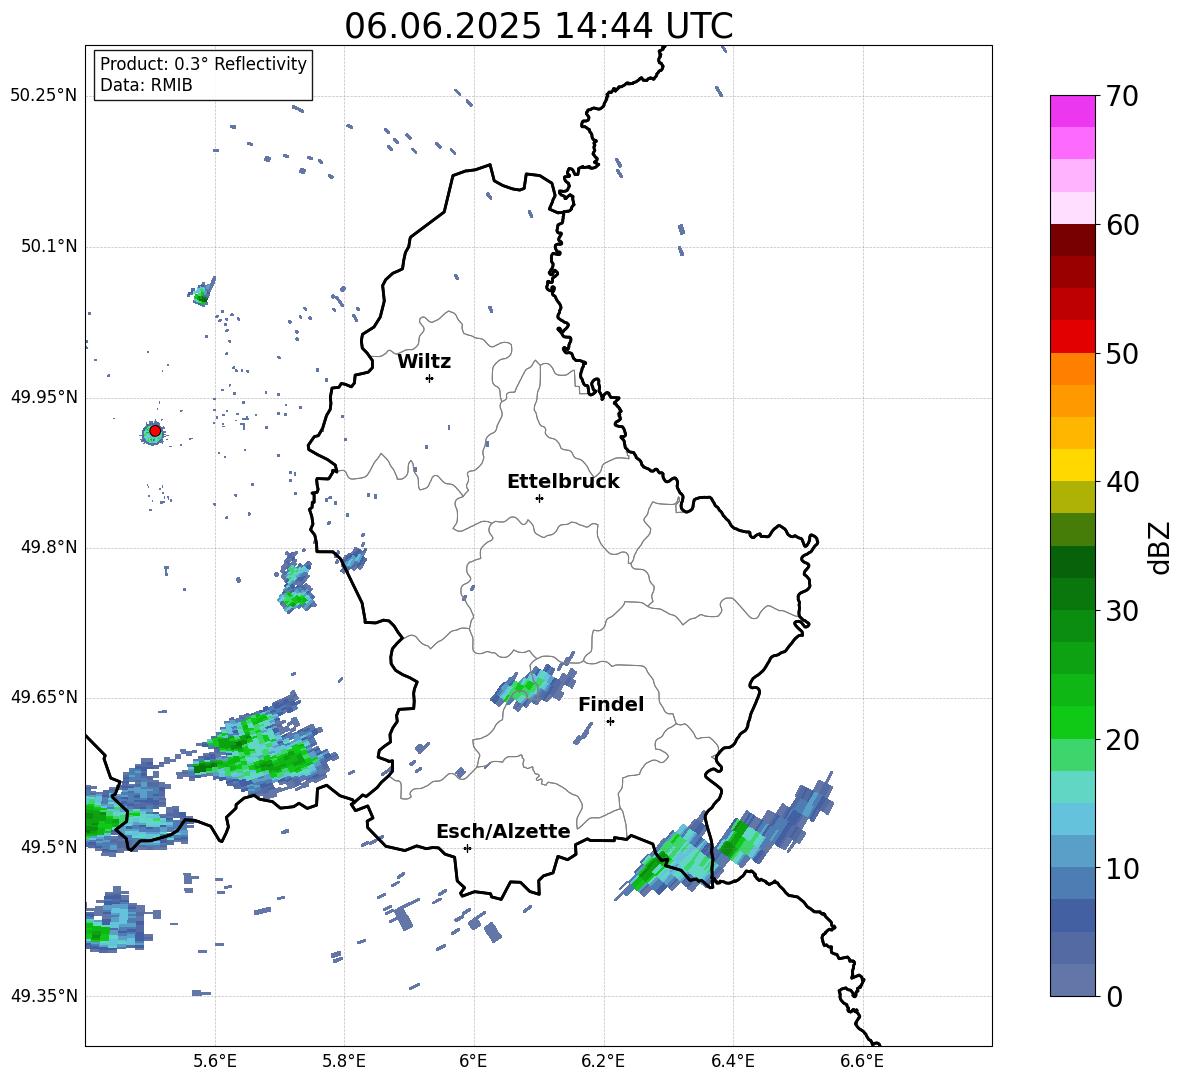
Task: Click the bright red colorbar swatch above 50
Action: (1072, 337)
